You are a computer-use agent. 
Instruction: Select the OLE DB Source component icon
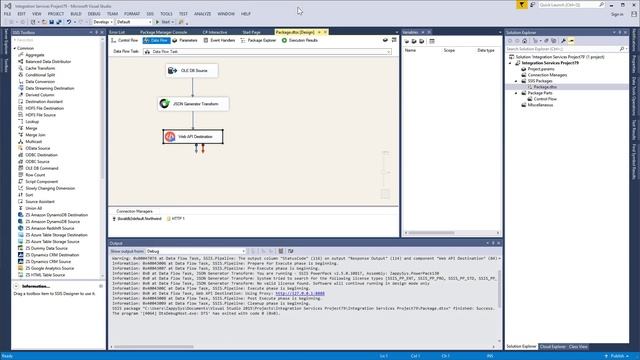point(172,71)
